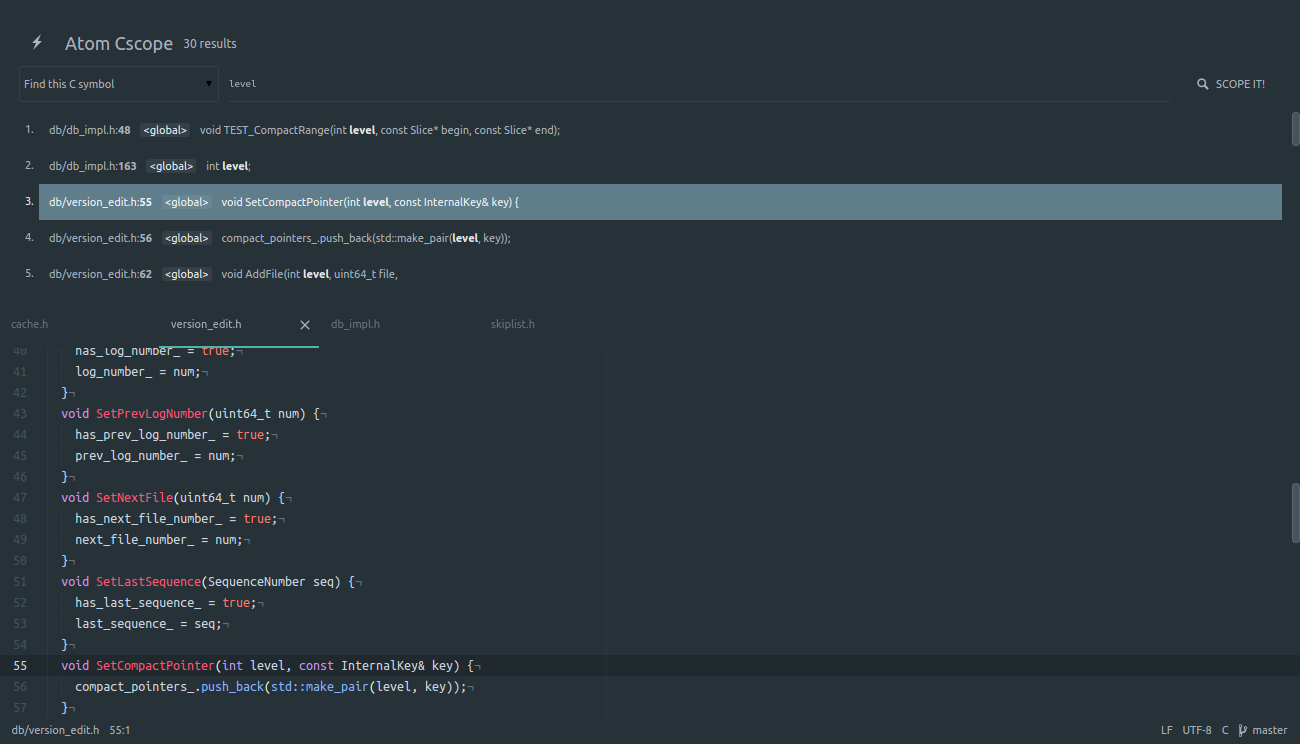1300x744 pixels.
Task: Click the db/version_edit.h path in status bar
Action: (55, 730)
